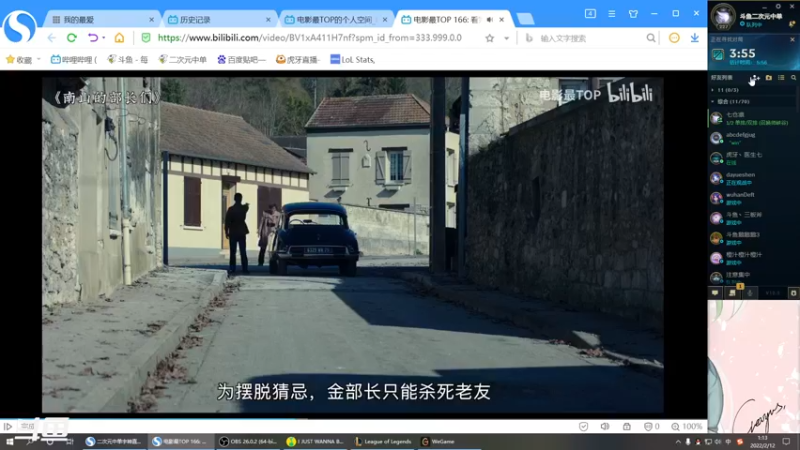Open the 斗鱼 bookmark
The width and height of the screenshot is (800, 450).
(x=128, y=60)
